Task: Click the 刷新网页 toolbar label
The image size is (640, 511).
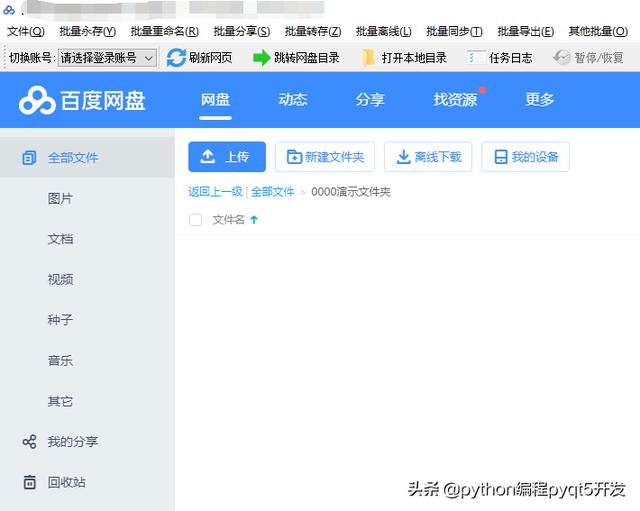Action: tap(210, 58)
